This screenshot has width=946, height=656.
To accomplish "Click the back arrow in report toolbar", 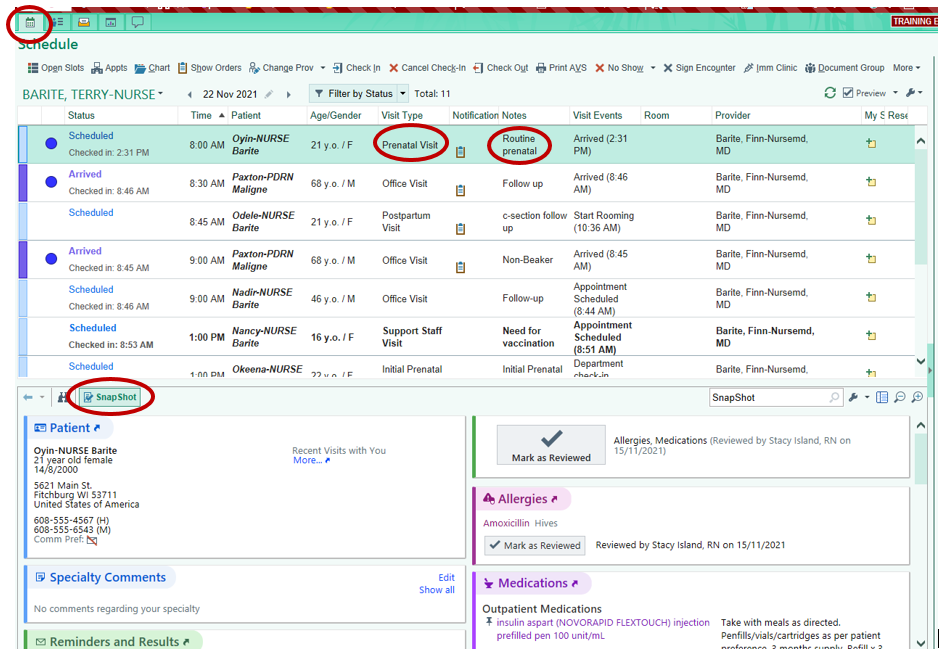I will pyautogui.click(x=28, y=397).
